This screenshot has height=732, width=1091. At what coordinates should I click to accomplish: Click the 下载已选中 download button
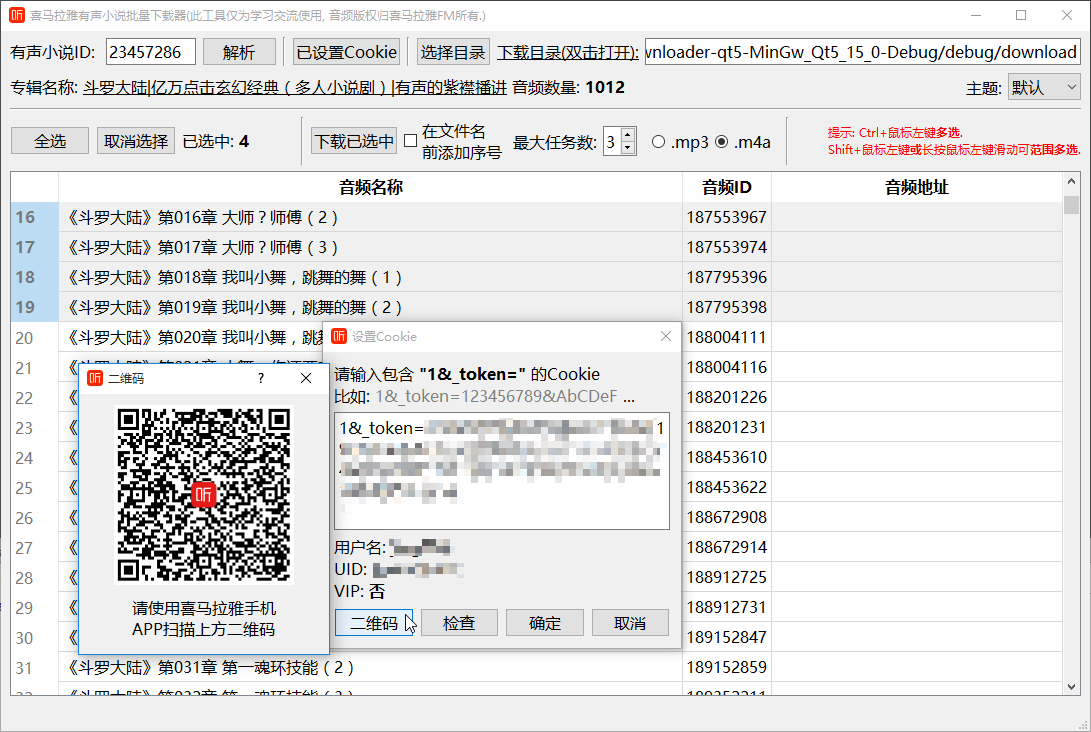click(x=353, y=141)
